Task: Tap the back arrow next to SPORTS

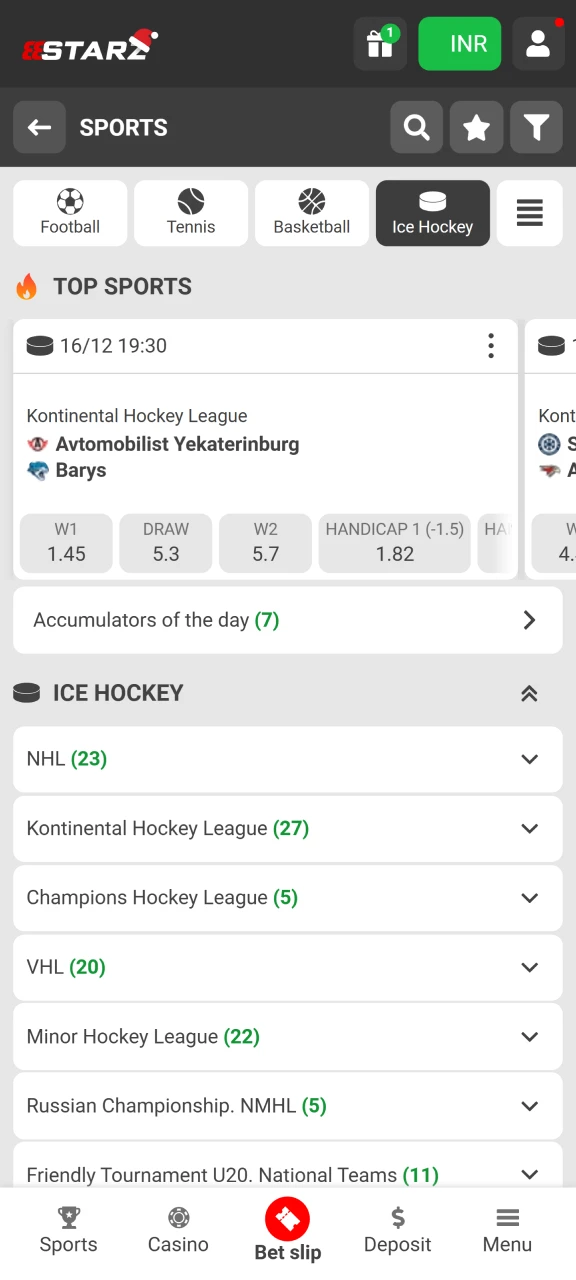Action: (39, 127)
